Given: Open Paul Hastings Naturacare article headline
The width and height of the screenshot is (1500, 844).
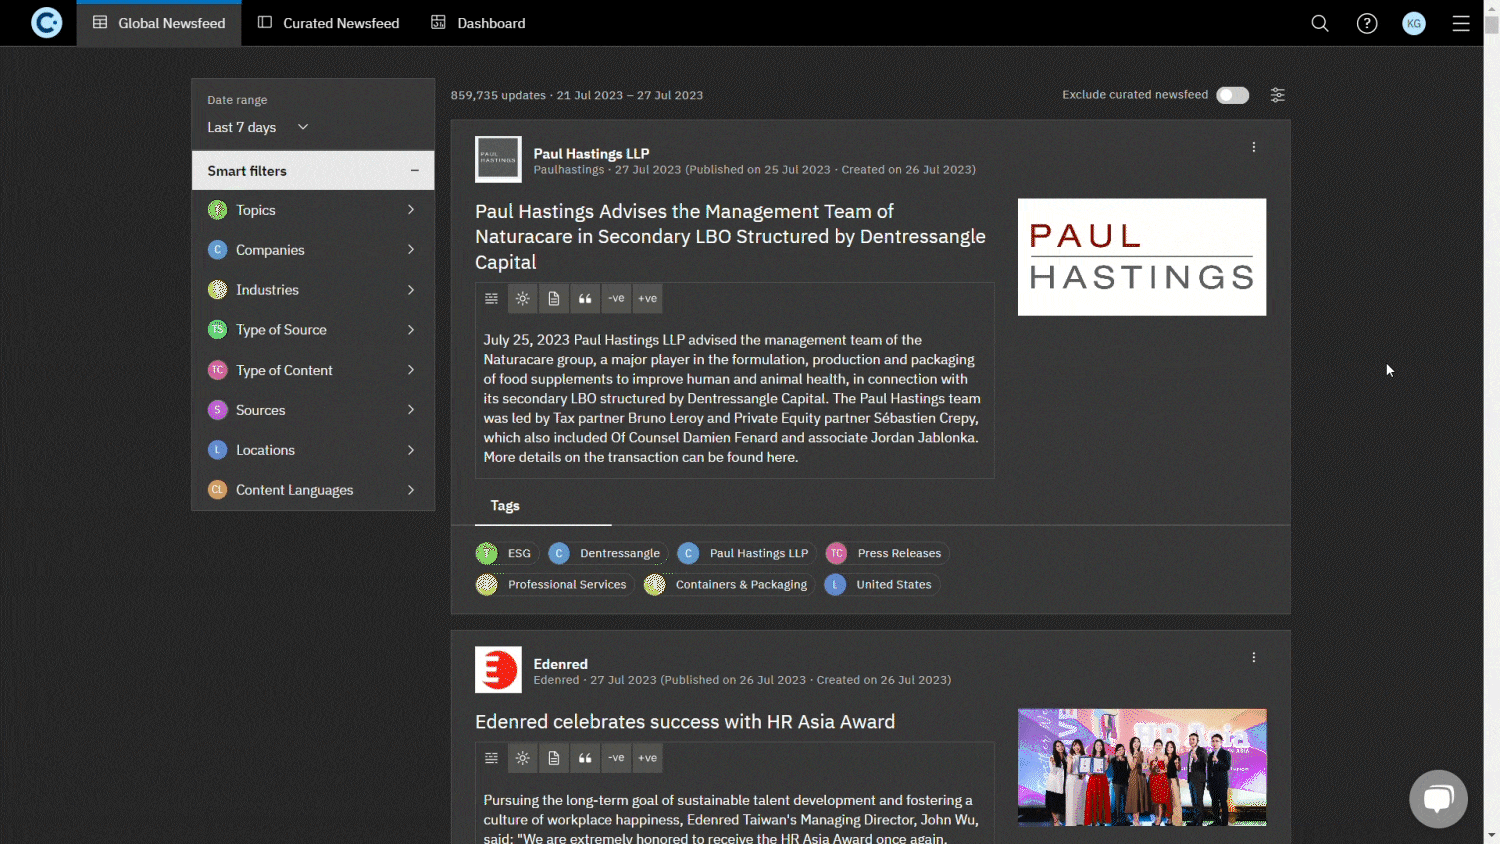Looking at the screenshot, I should click(730, 237).
